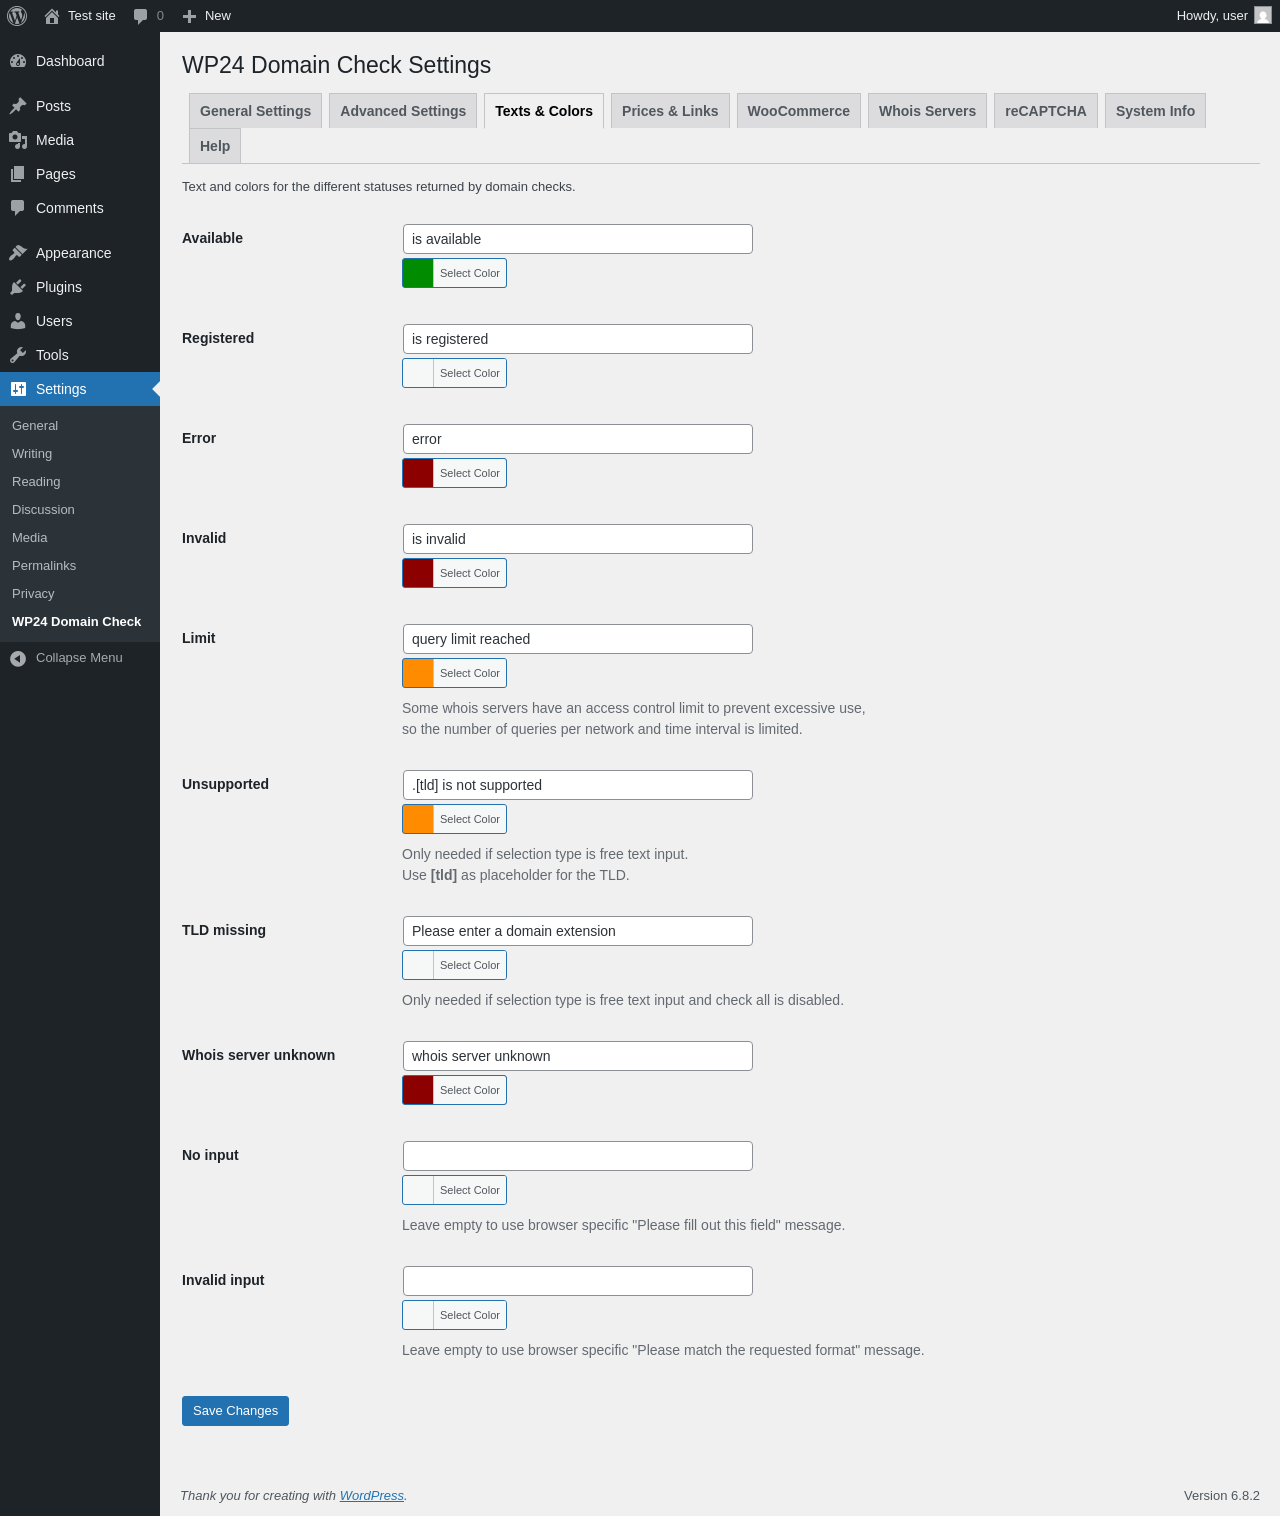This screenshot has width=1280, height=1516.
Task: Focus the Registered text field
Action: [x=577, y=339]
